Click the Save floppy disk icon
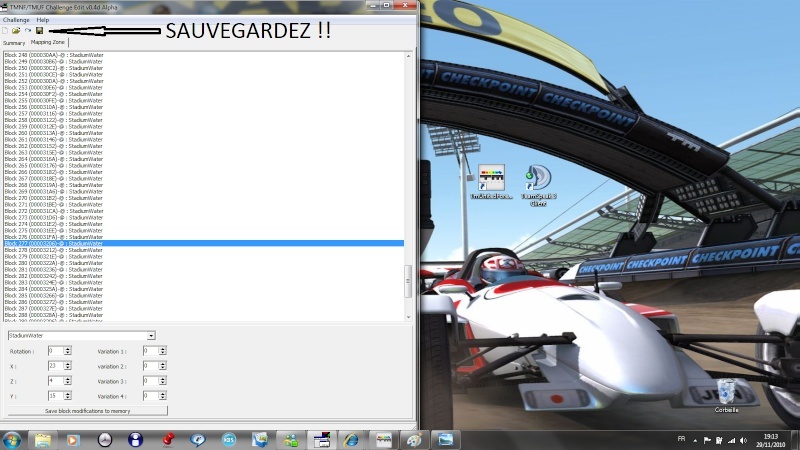Image resolution: width=800 pixels, height=450 pixels. click(39, 31)
